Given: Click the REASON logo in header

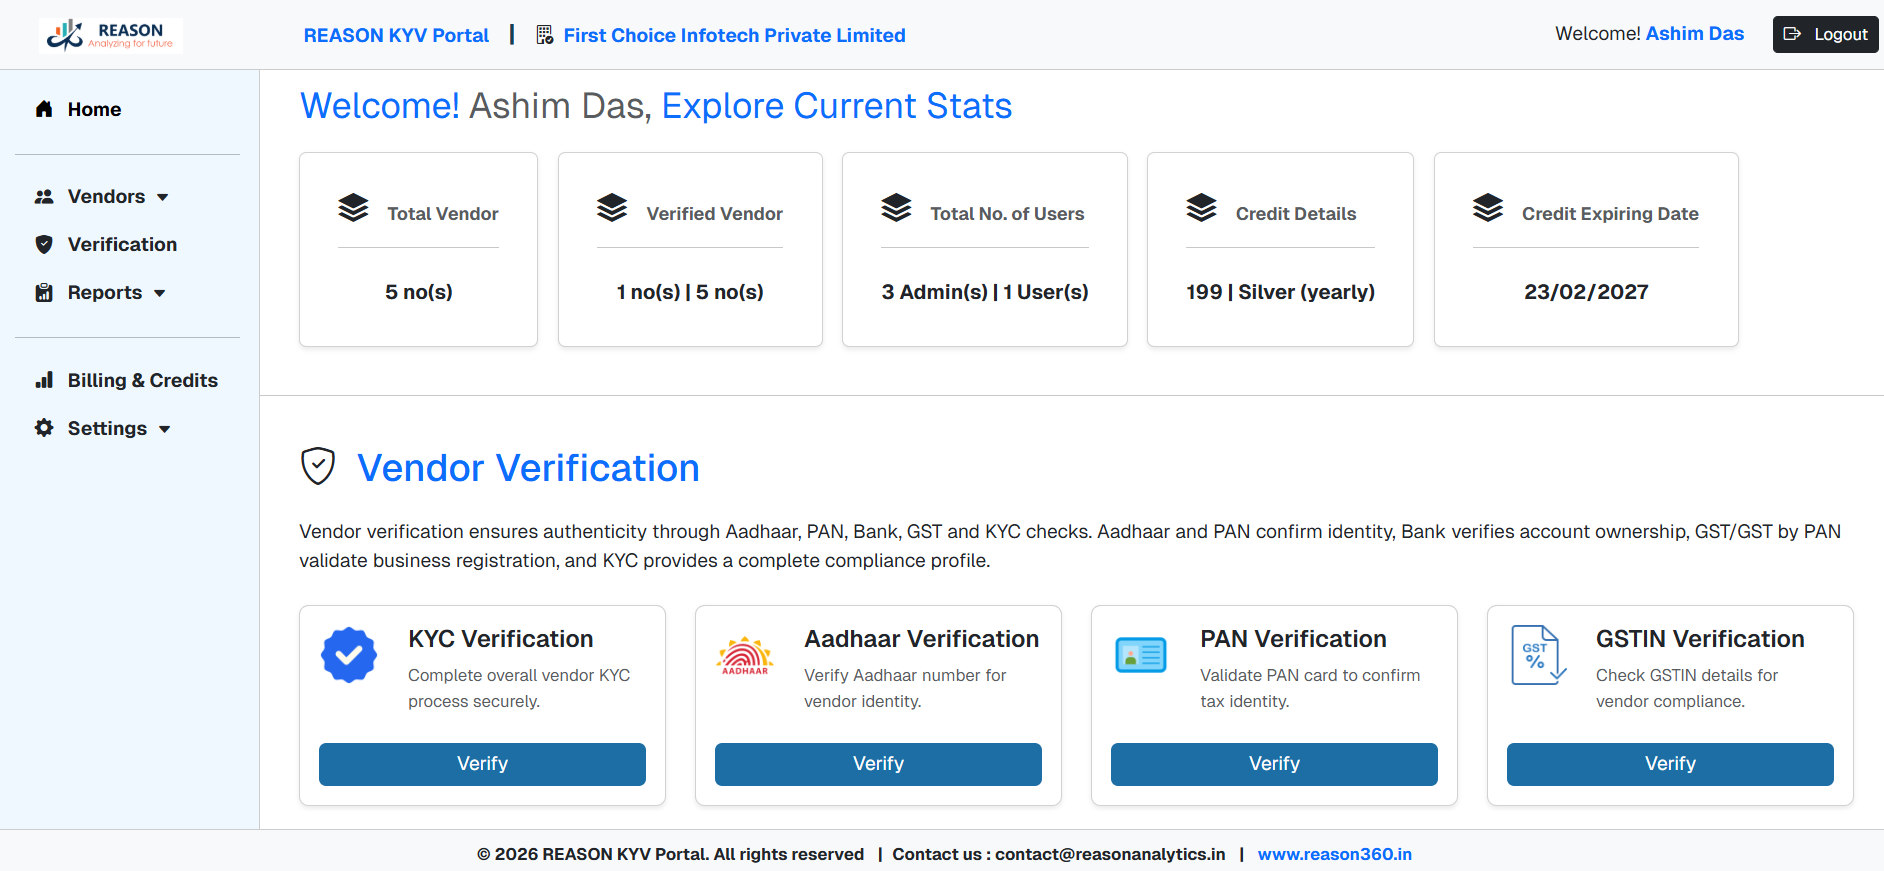Looking at the screenshot, I should pyautogui.click(x=110, y=35).
